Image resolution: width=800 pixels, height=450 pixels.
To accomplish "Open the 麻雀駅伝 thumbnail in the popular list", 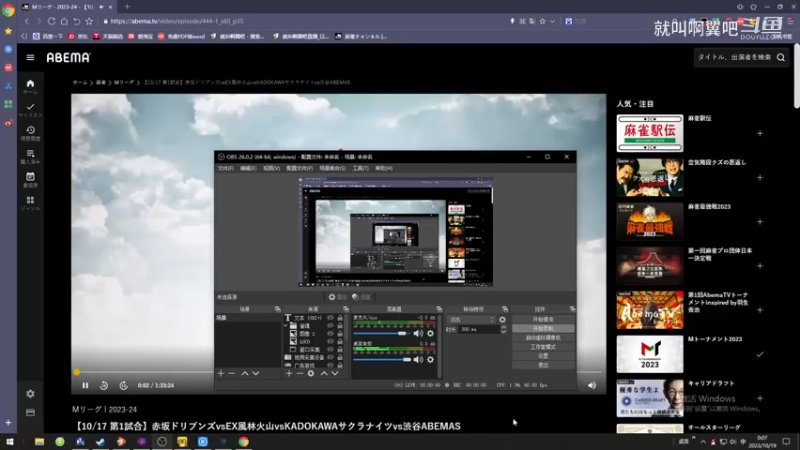I will tap(649, 133).
